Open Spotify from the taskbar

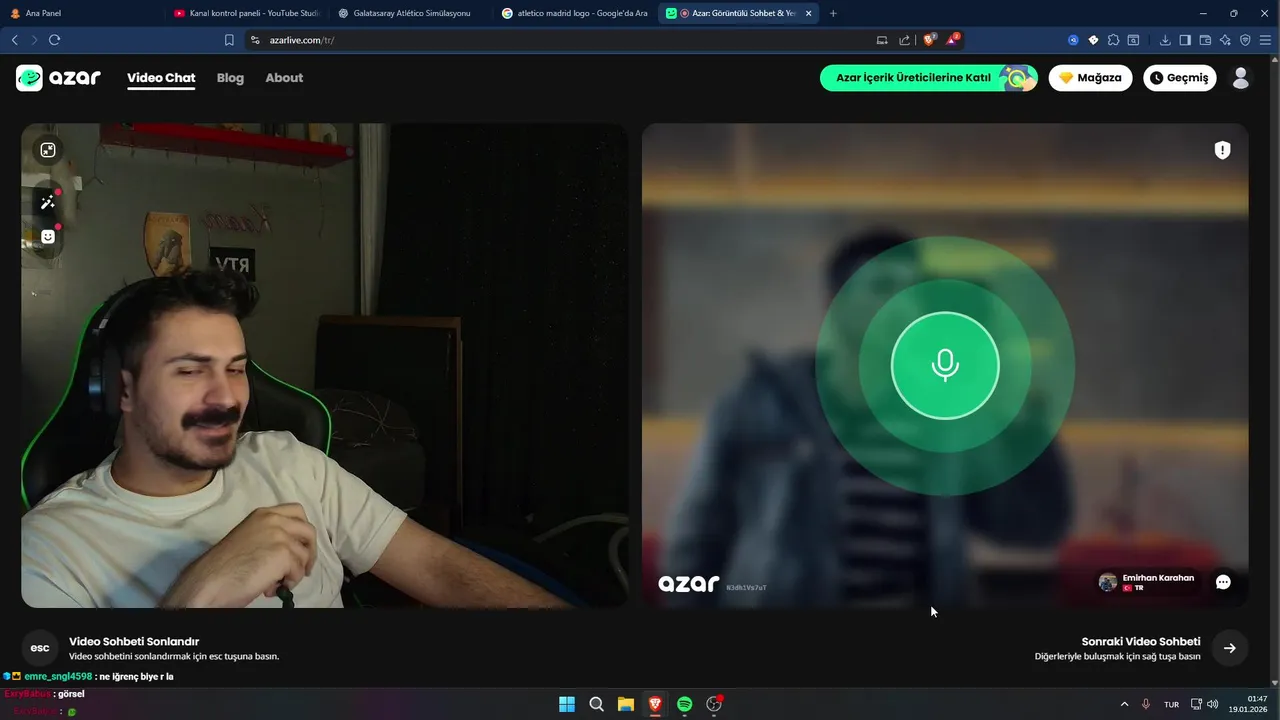pos(685,704)
